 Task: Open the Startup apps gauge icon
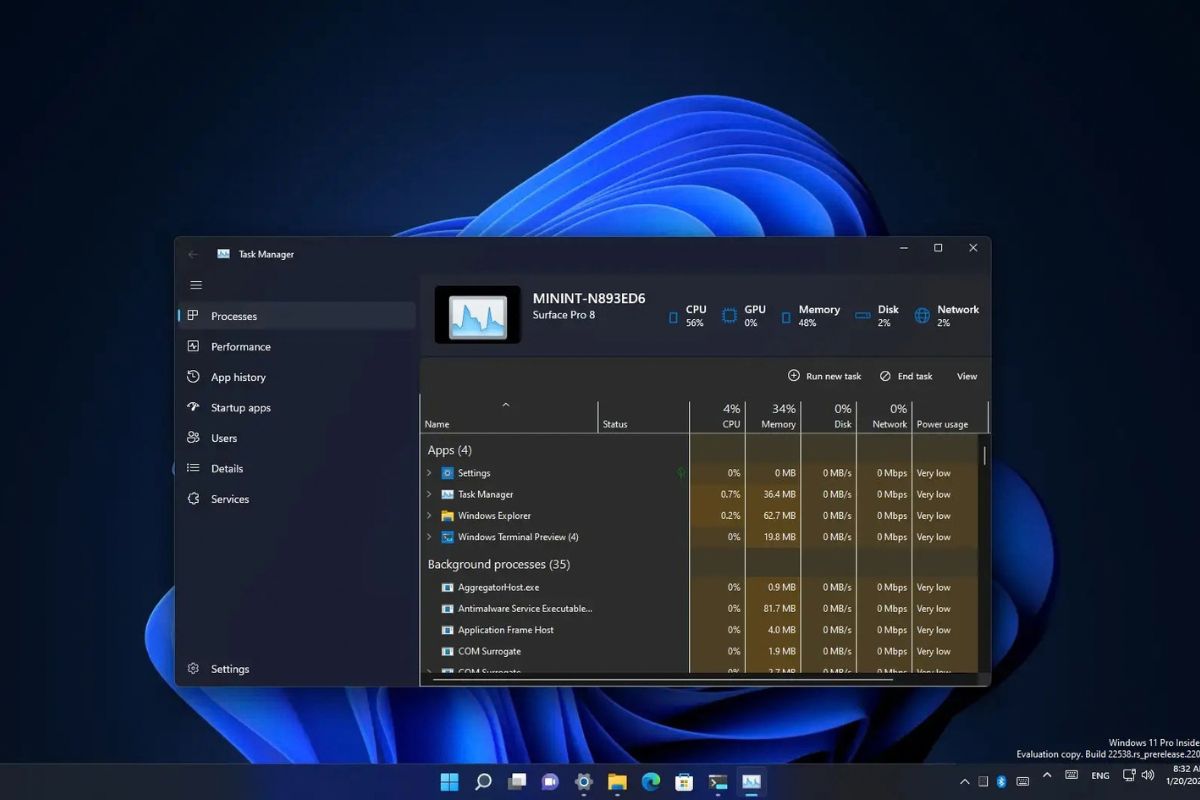point(193,407)
